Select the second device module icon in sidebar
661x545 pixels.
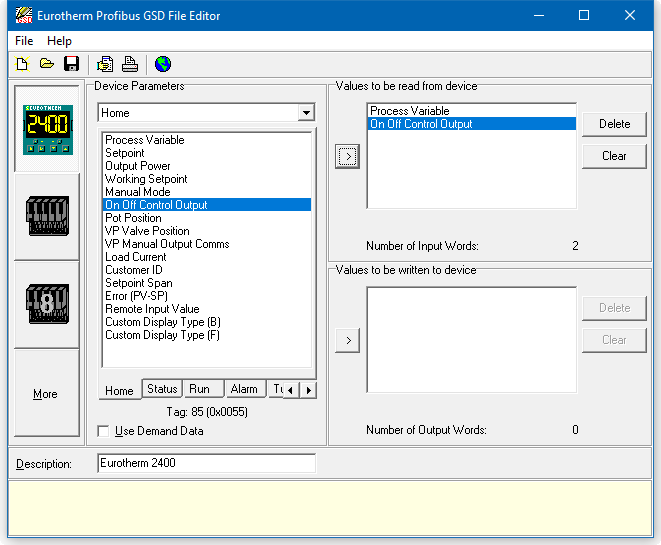tap(47, 216)
